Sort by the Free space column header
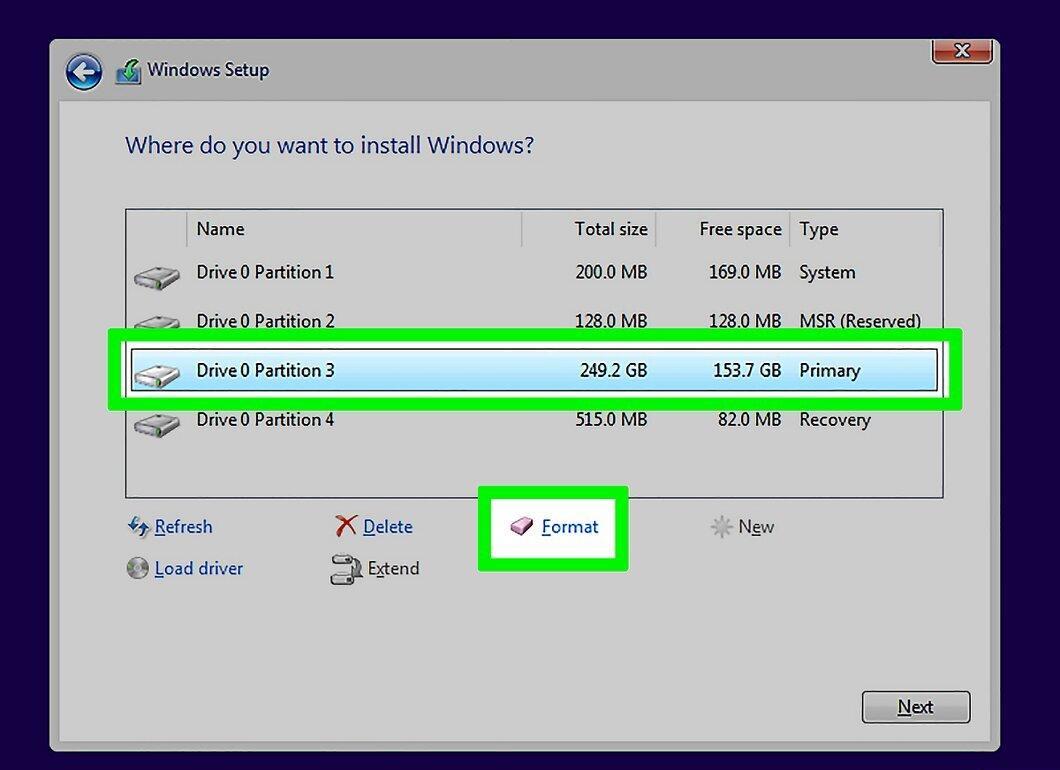The height and width of the screenshot is (770, 1060). (723, 229)
